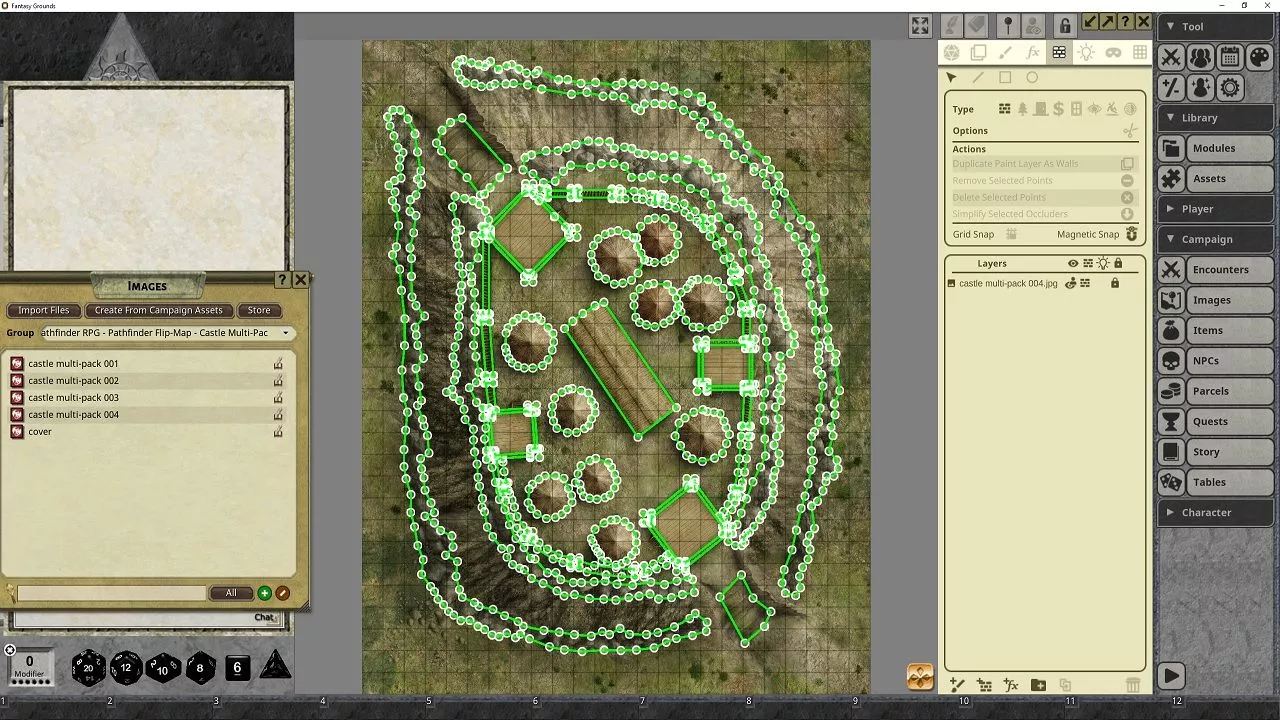Click the player vision preview icon
The width and height of the screenshot is (1280, 720).
[x=1035, y=26]
